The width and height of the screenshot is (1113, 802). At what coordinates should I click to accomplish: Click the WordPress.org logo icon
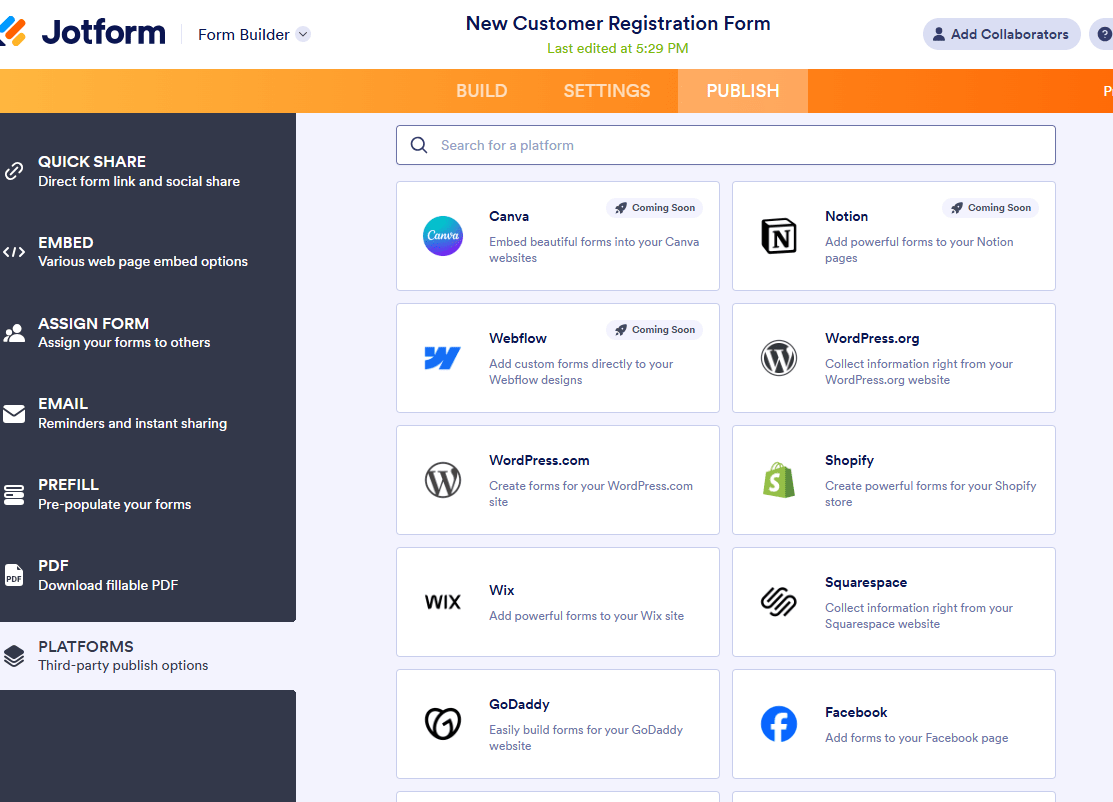(x=779, y=358)
